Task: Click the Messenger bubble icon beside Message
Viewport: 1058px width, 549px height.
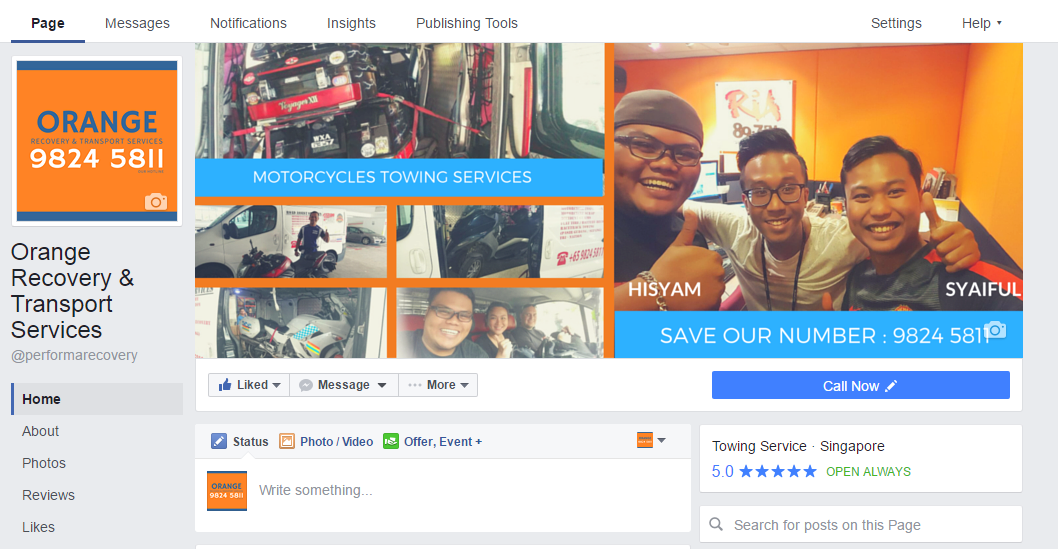Action: tap(306, 385)
